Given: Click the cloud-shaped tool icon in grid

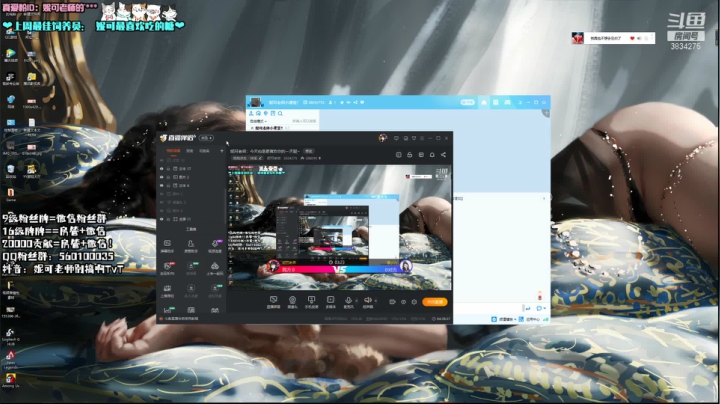Looking at the screenshot, I should click(x=215, y=266).
